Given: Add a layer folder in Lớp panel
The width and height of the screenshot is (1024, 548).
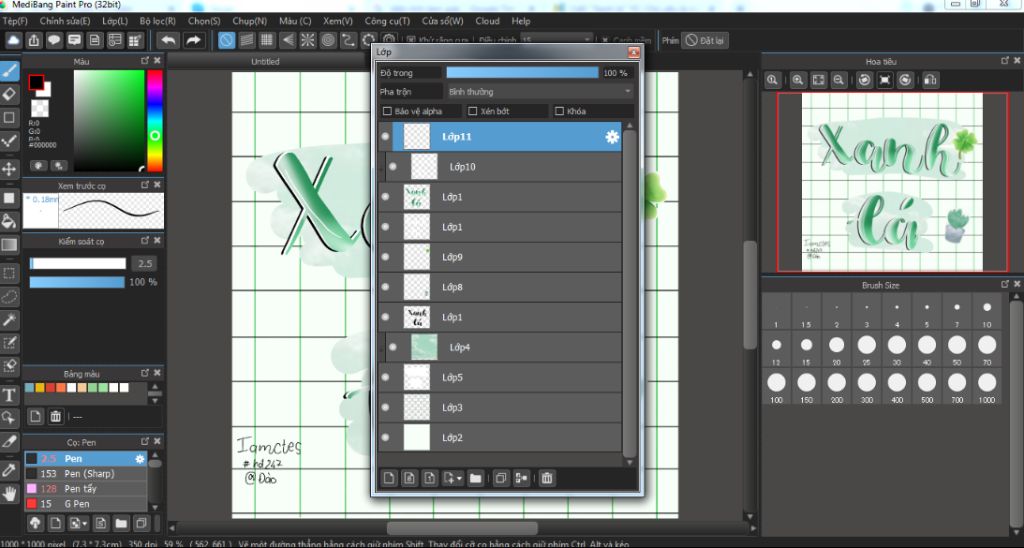Looking at the screenshot, I should 475,478.
